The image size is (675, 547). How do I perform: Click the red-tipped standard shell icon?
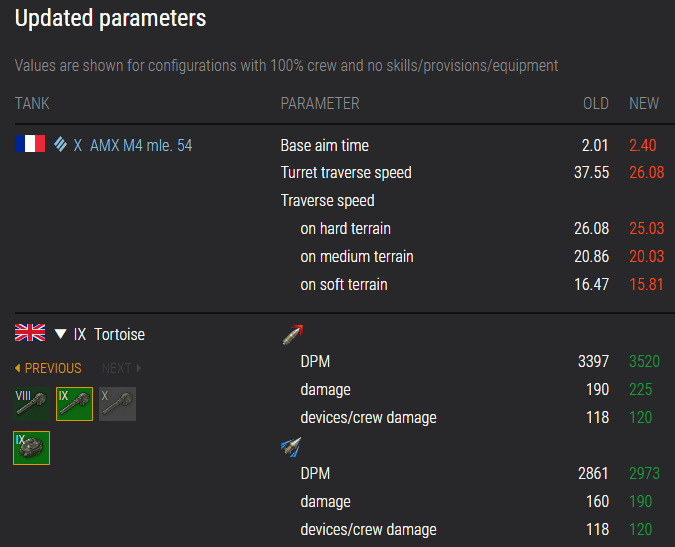pyautogui.click(x=291, y=335)
